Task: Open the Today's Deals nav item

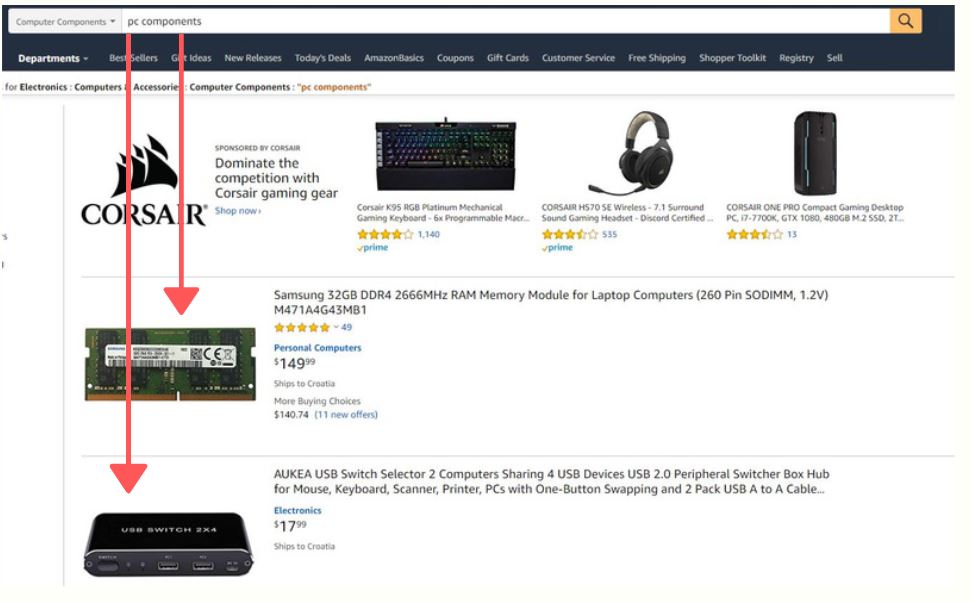Action: (323, 58)
